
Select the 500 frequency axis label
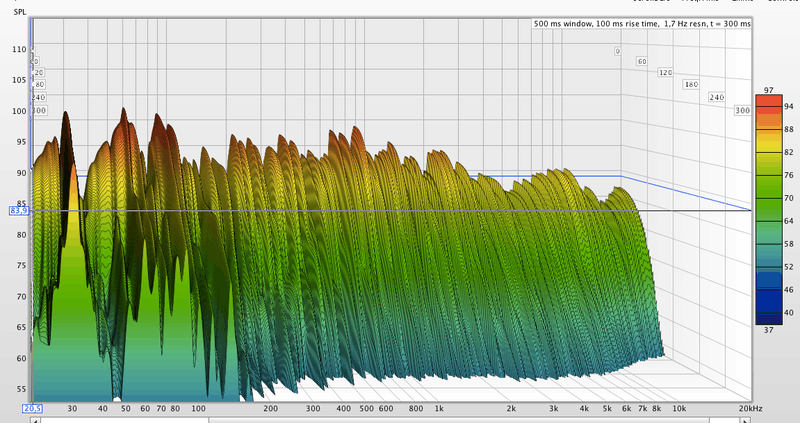click(x=366, y=408)
